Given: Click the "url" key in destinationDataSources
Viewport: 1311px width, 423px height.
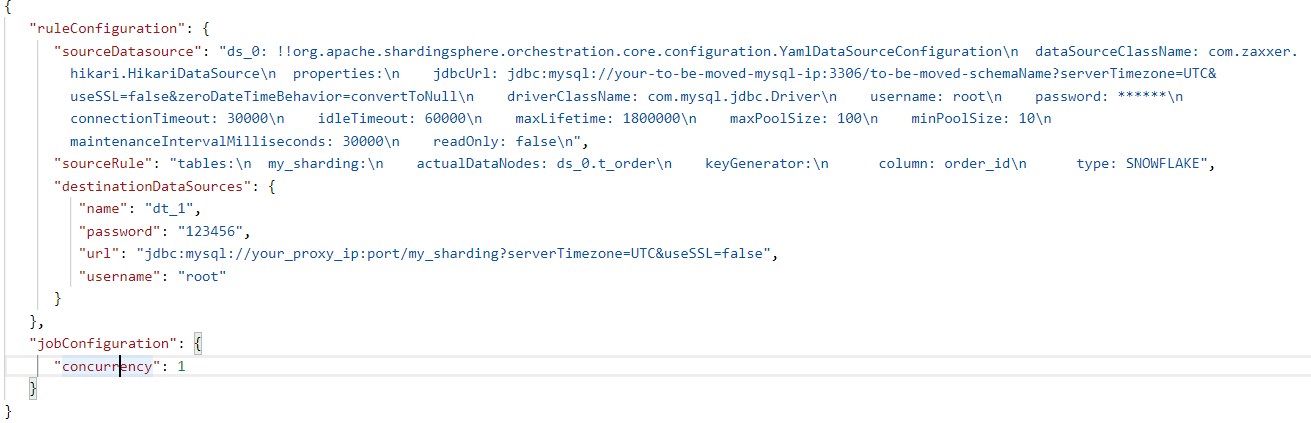Looking at the screenshot, I should [x=100, y=253].
